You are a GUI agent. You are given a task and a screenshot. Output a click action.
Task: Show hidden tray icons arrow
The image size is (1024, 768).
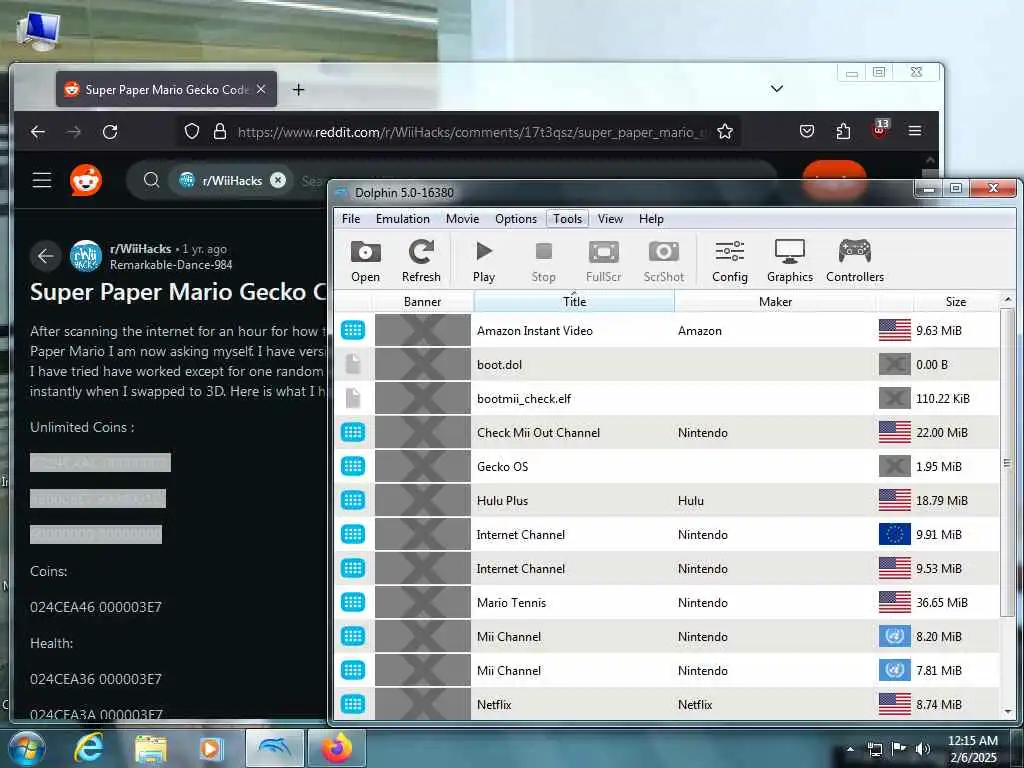(x=850, y=749)
